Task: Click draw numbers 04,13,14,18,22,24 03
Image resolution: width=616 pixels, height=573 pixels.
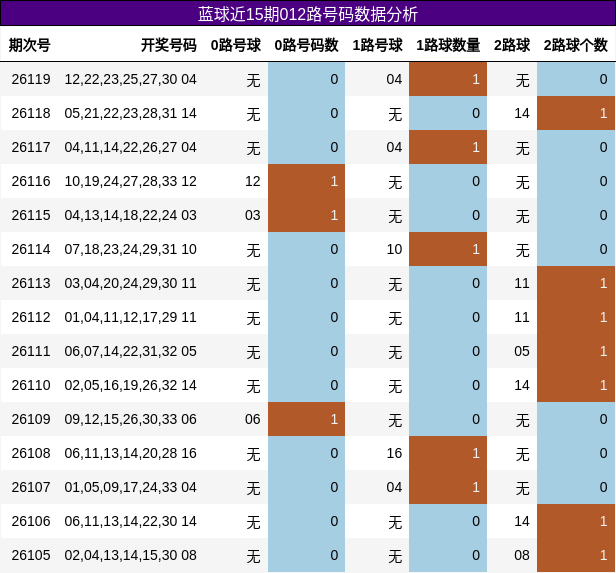Action: tap(130, 215)
